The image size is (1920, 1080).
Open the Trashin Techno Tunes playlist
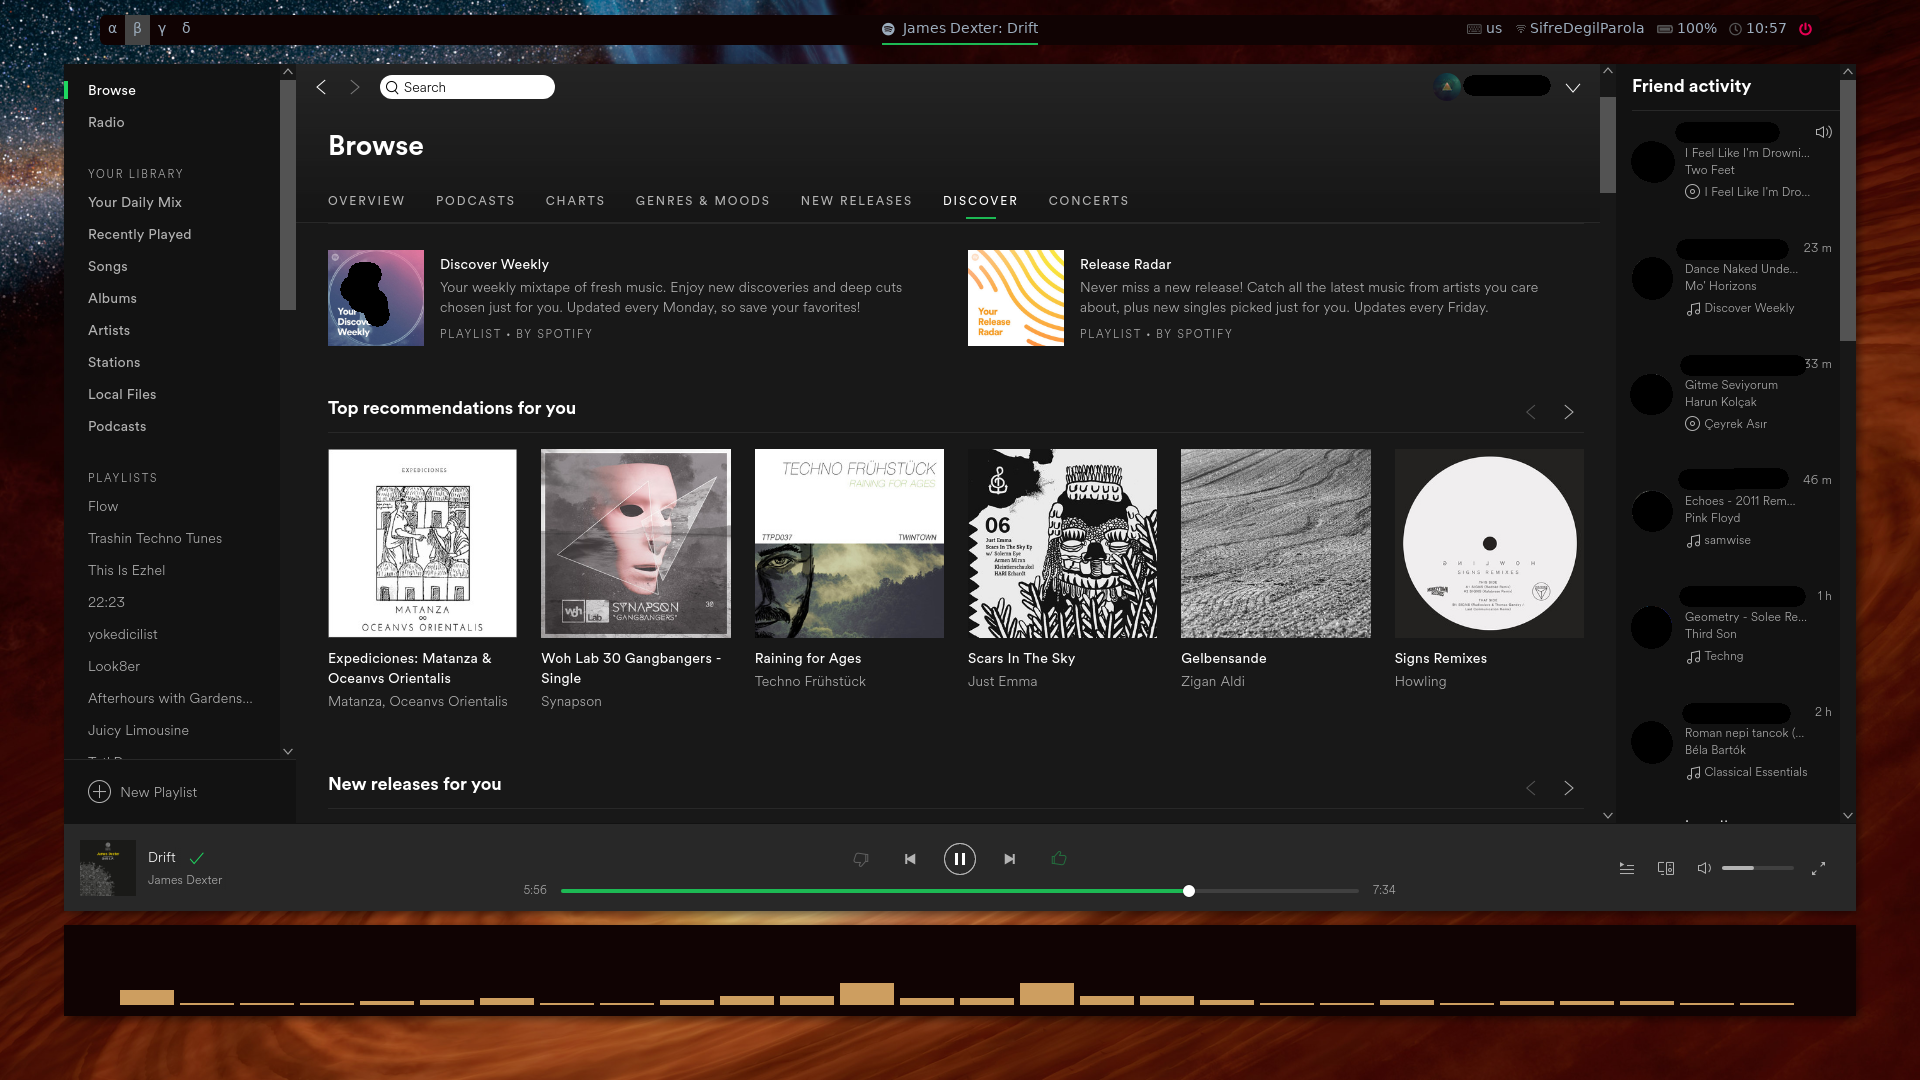click(x=155, y=538)
